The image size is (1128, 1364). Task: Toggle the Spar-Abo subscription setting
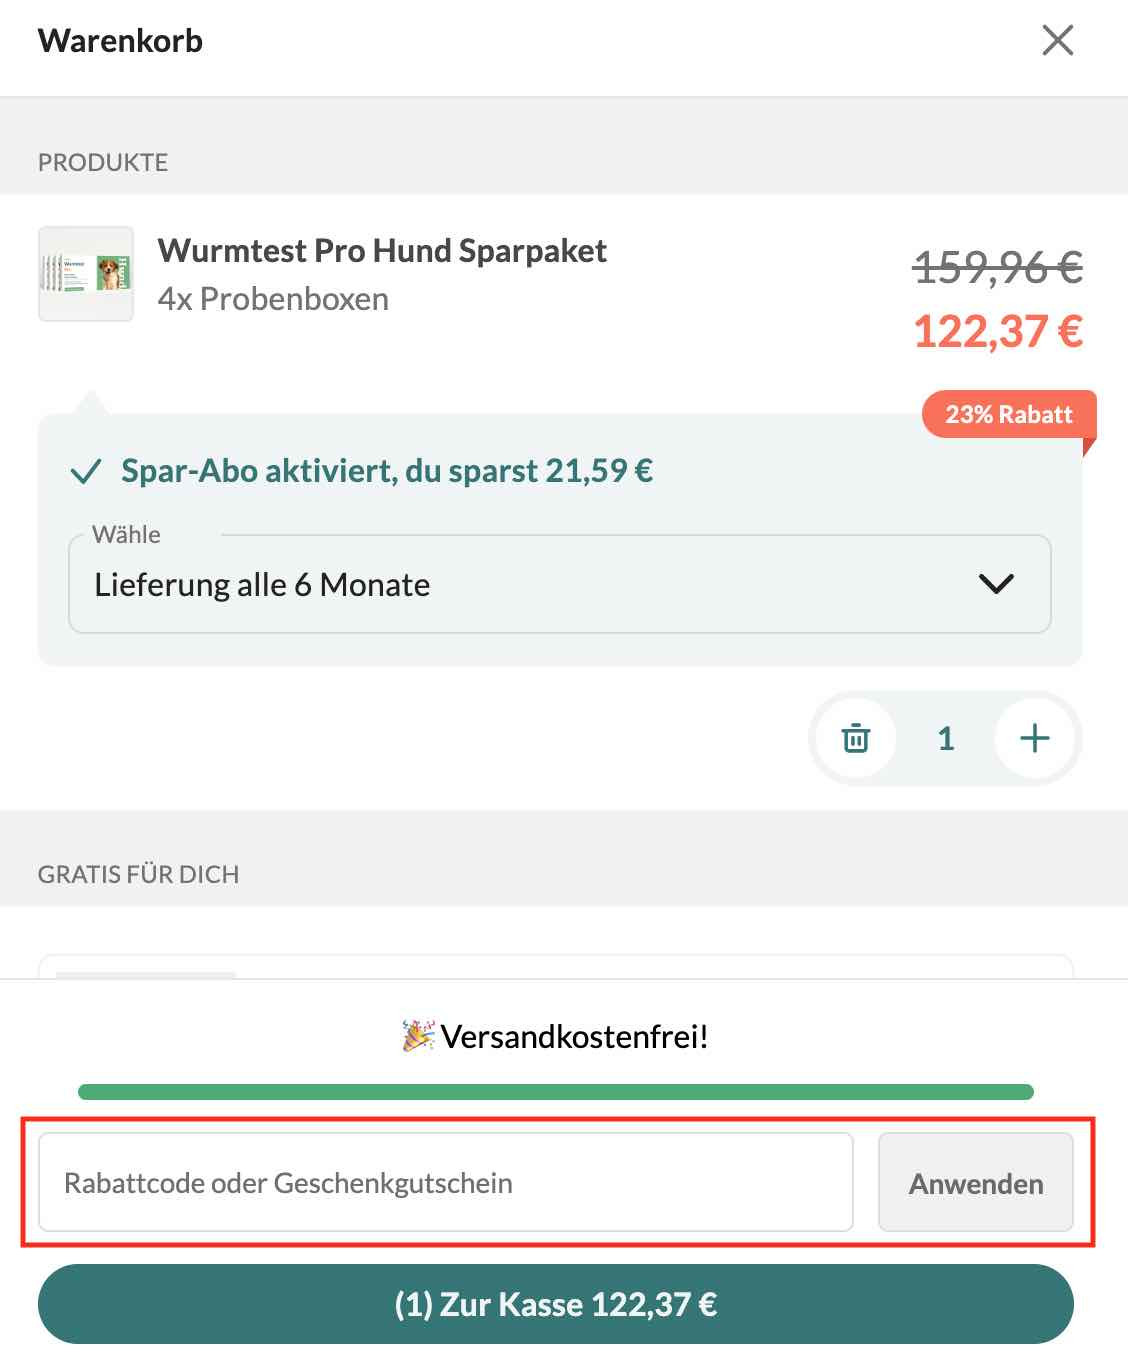click(386, 470)
